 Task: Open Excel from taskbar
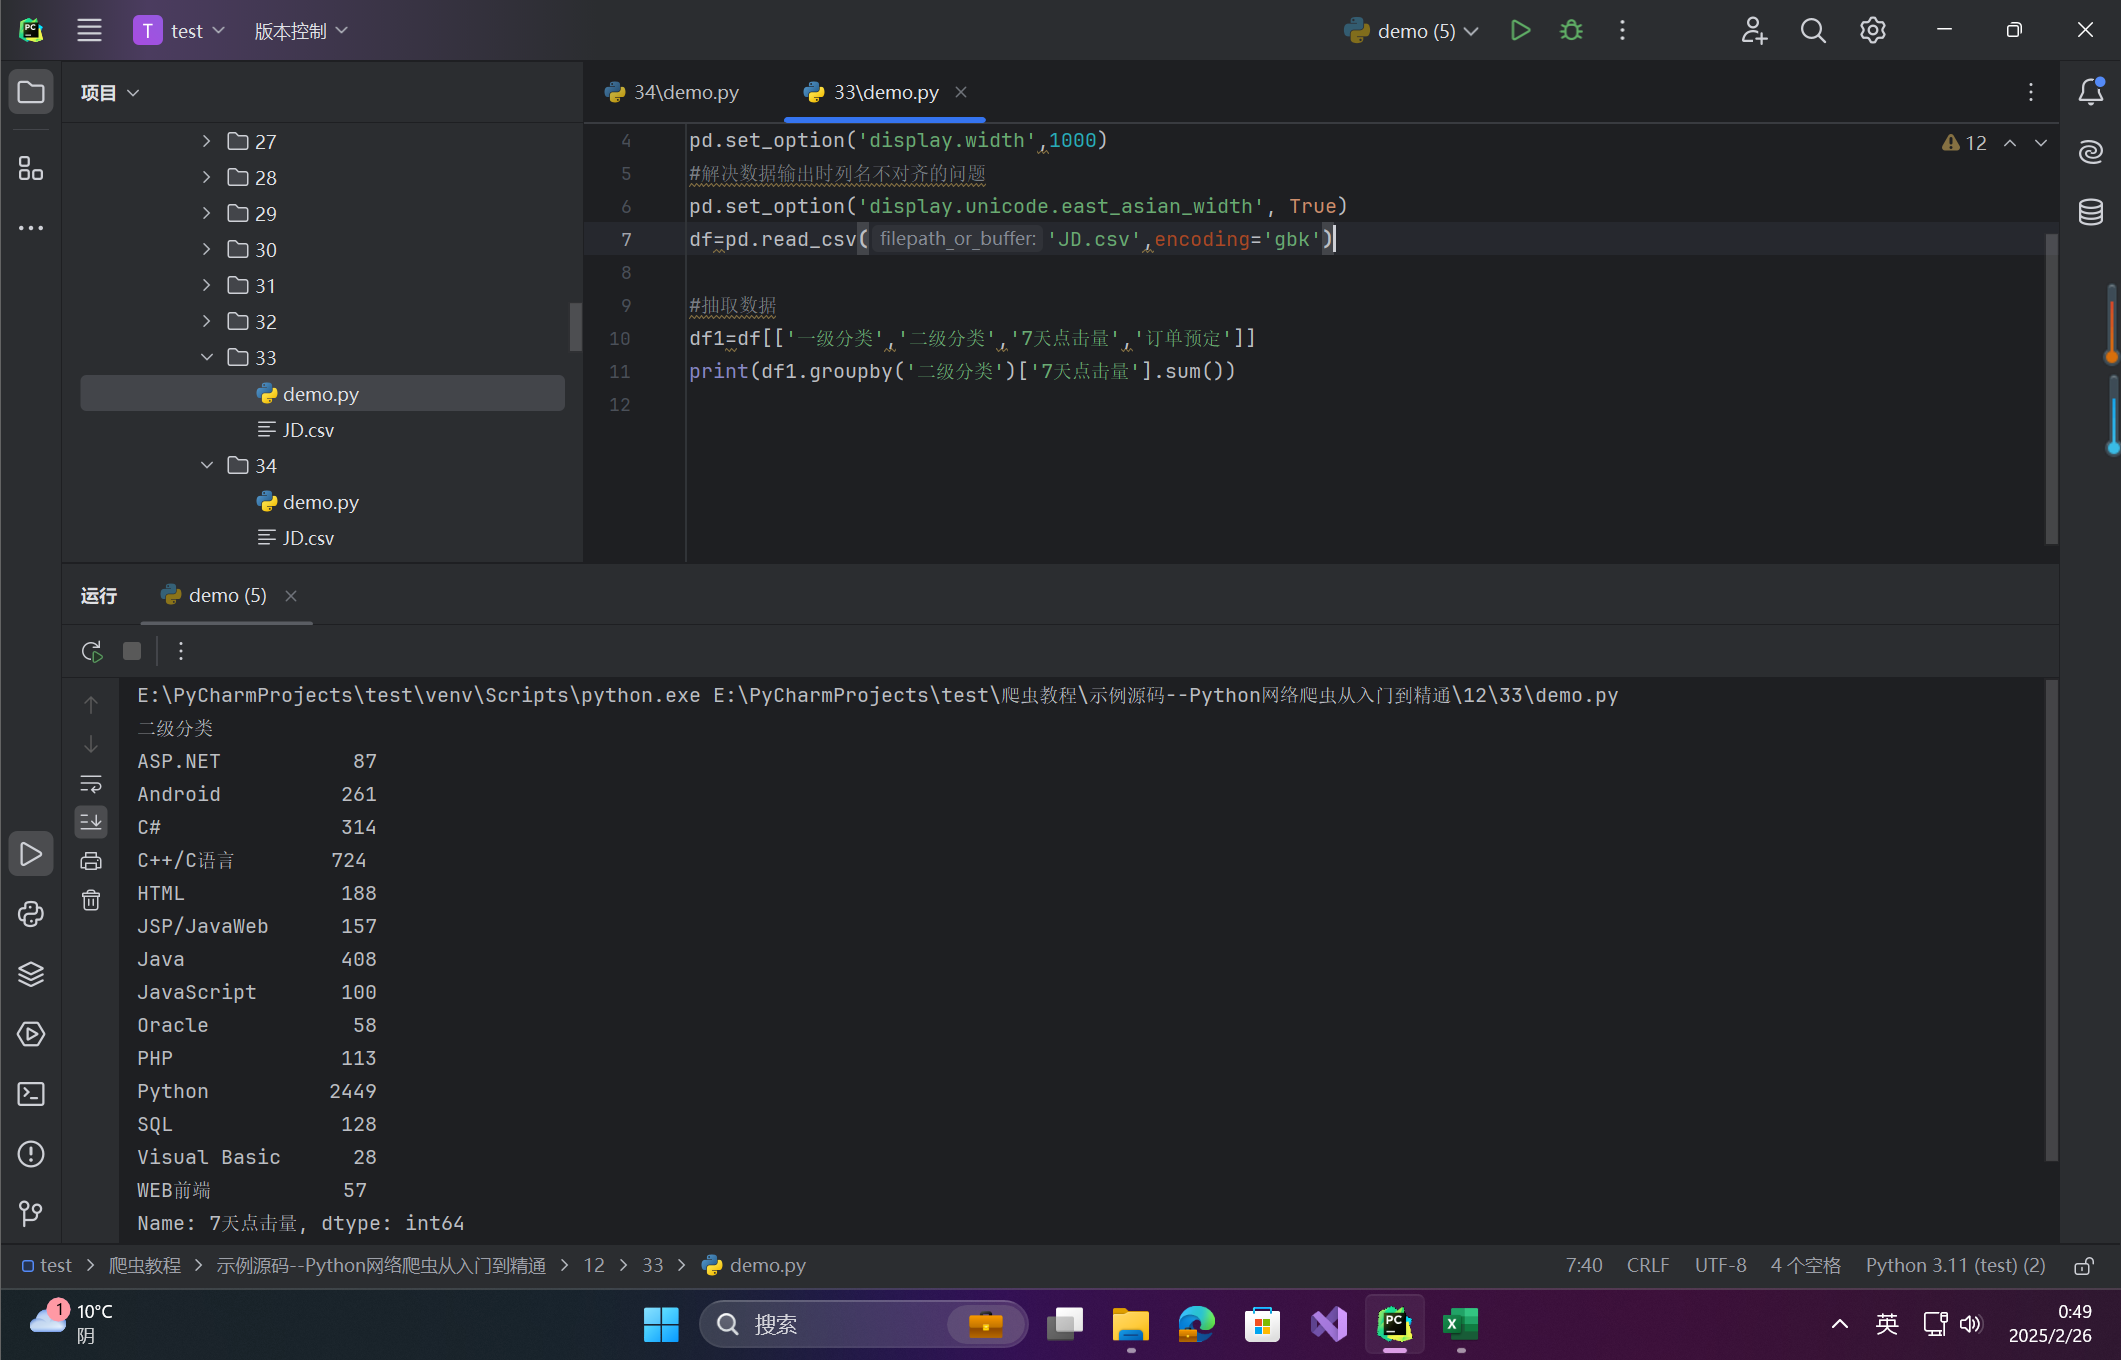pyautogui.click(x=1460, y=1324)
